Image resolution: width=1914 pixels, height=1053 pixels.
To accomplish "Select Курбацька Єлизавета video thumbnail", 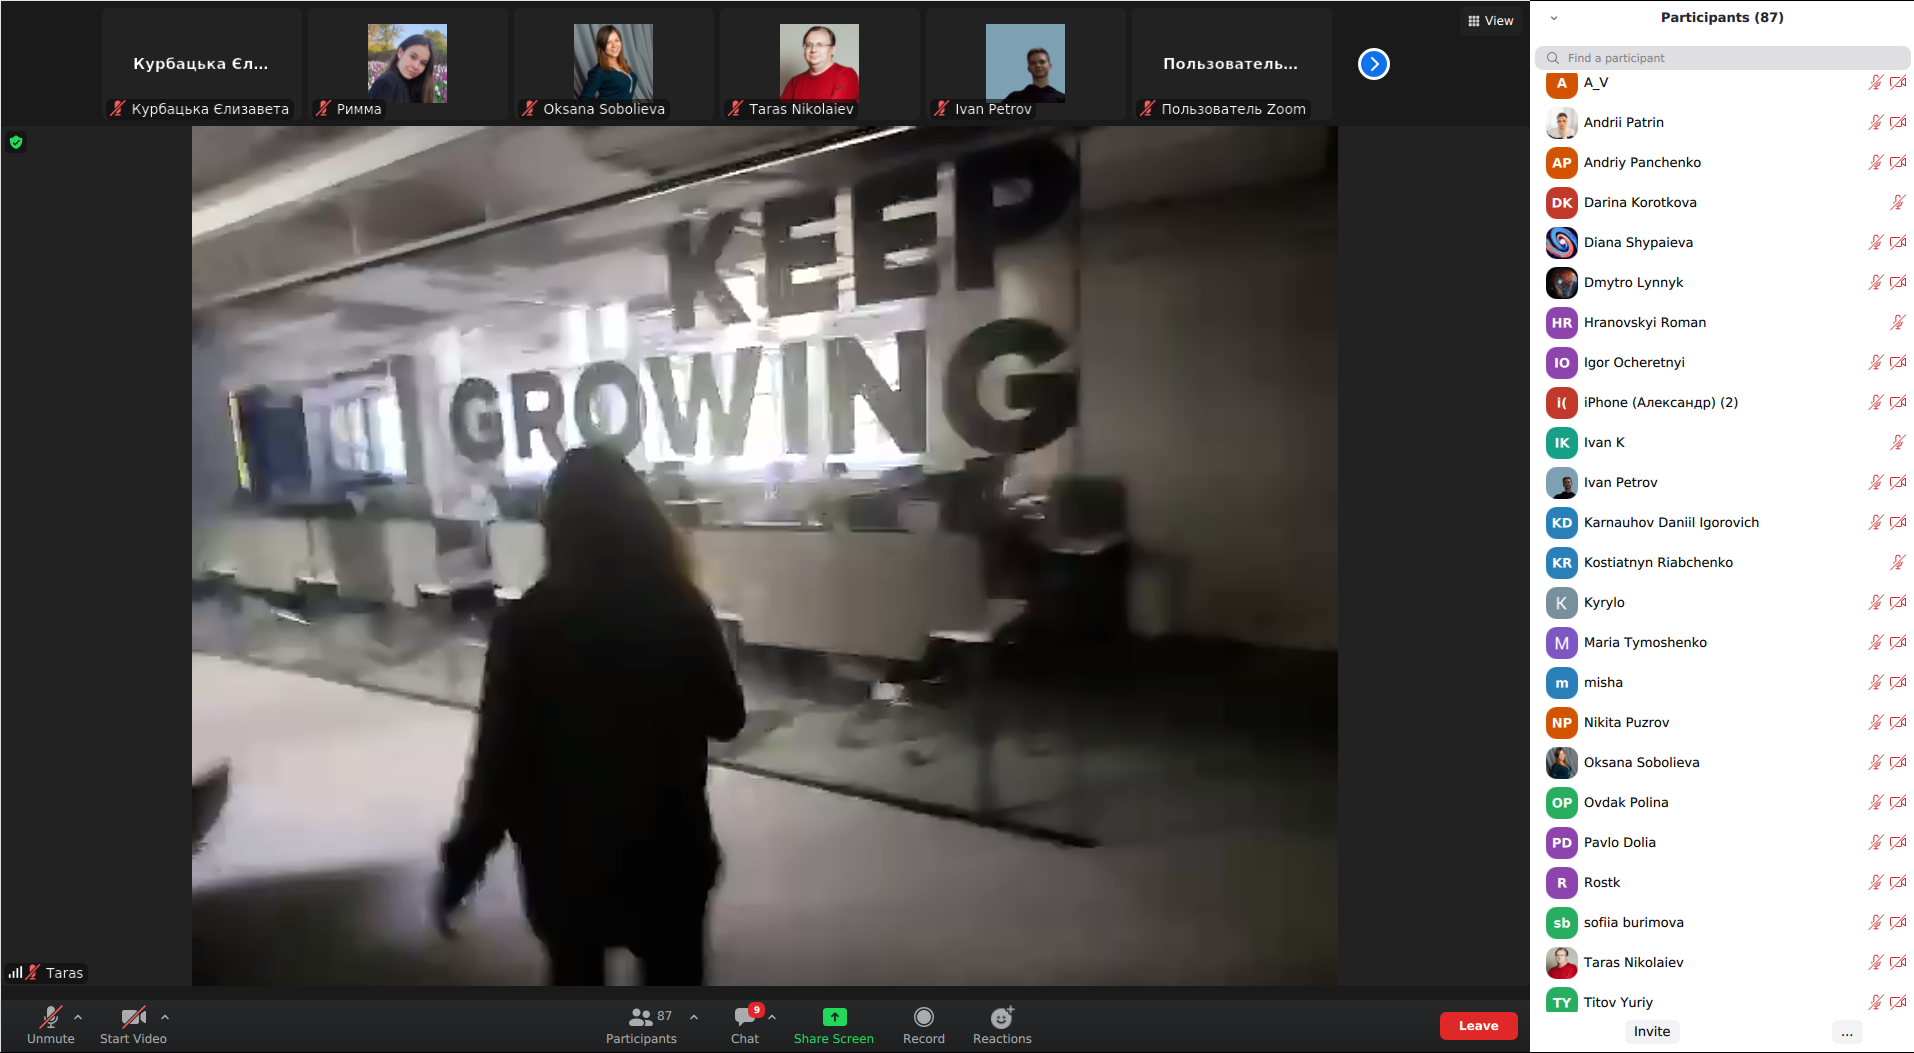I will click(x=201, y=64).
